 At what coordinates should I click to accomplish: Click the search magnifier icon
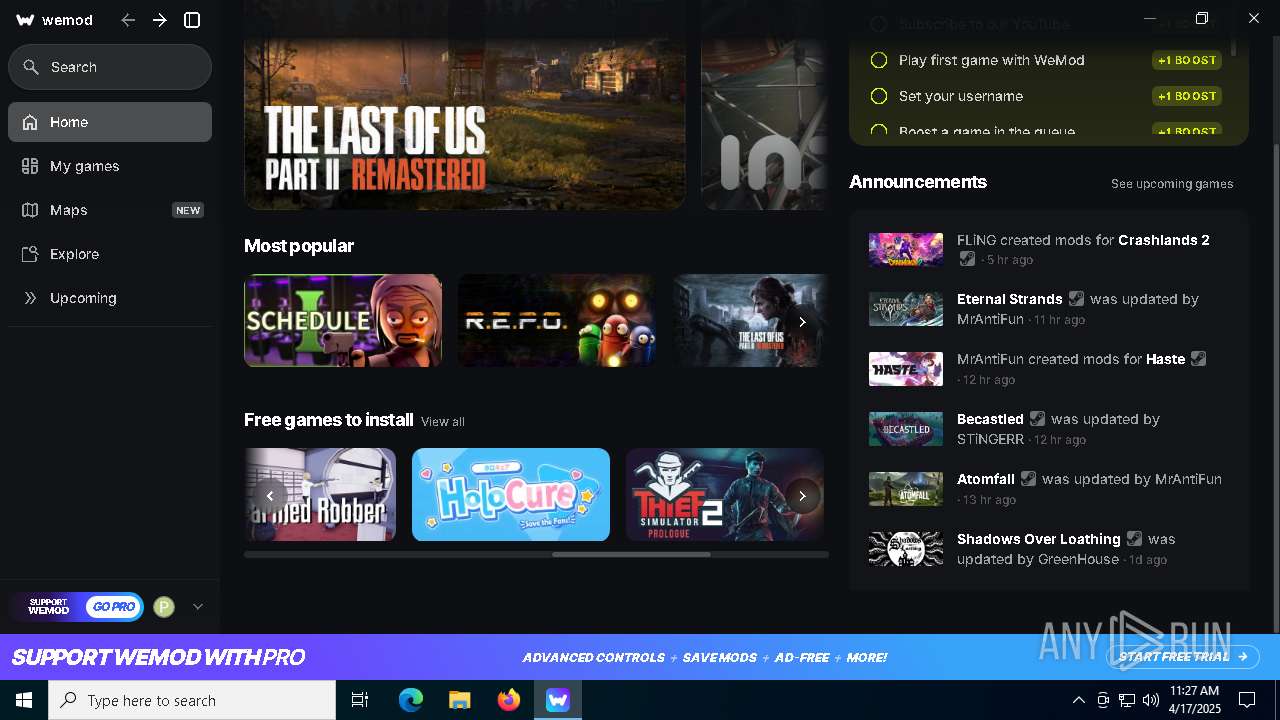point(31,67)
